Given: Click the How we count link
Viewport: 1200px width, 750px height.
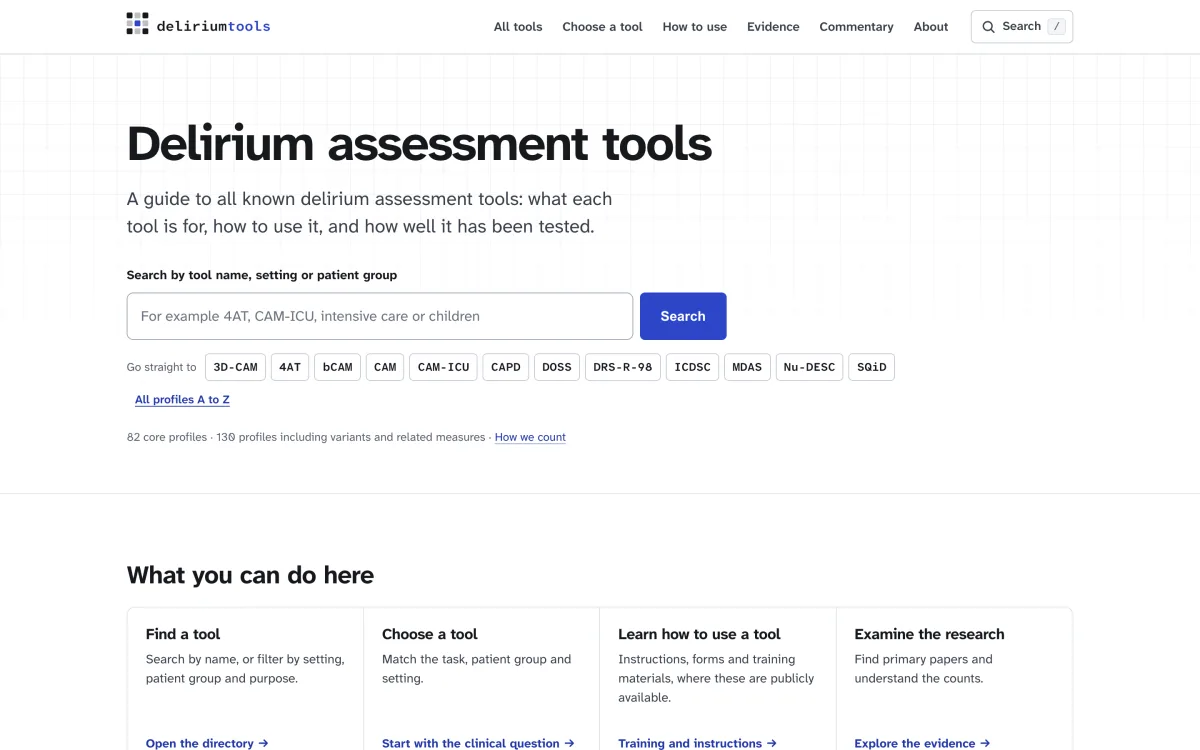Looking at the screenshot, I should pos(530,437).
